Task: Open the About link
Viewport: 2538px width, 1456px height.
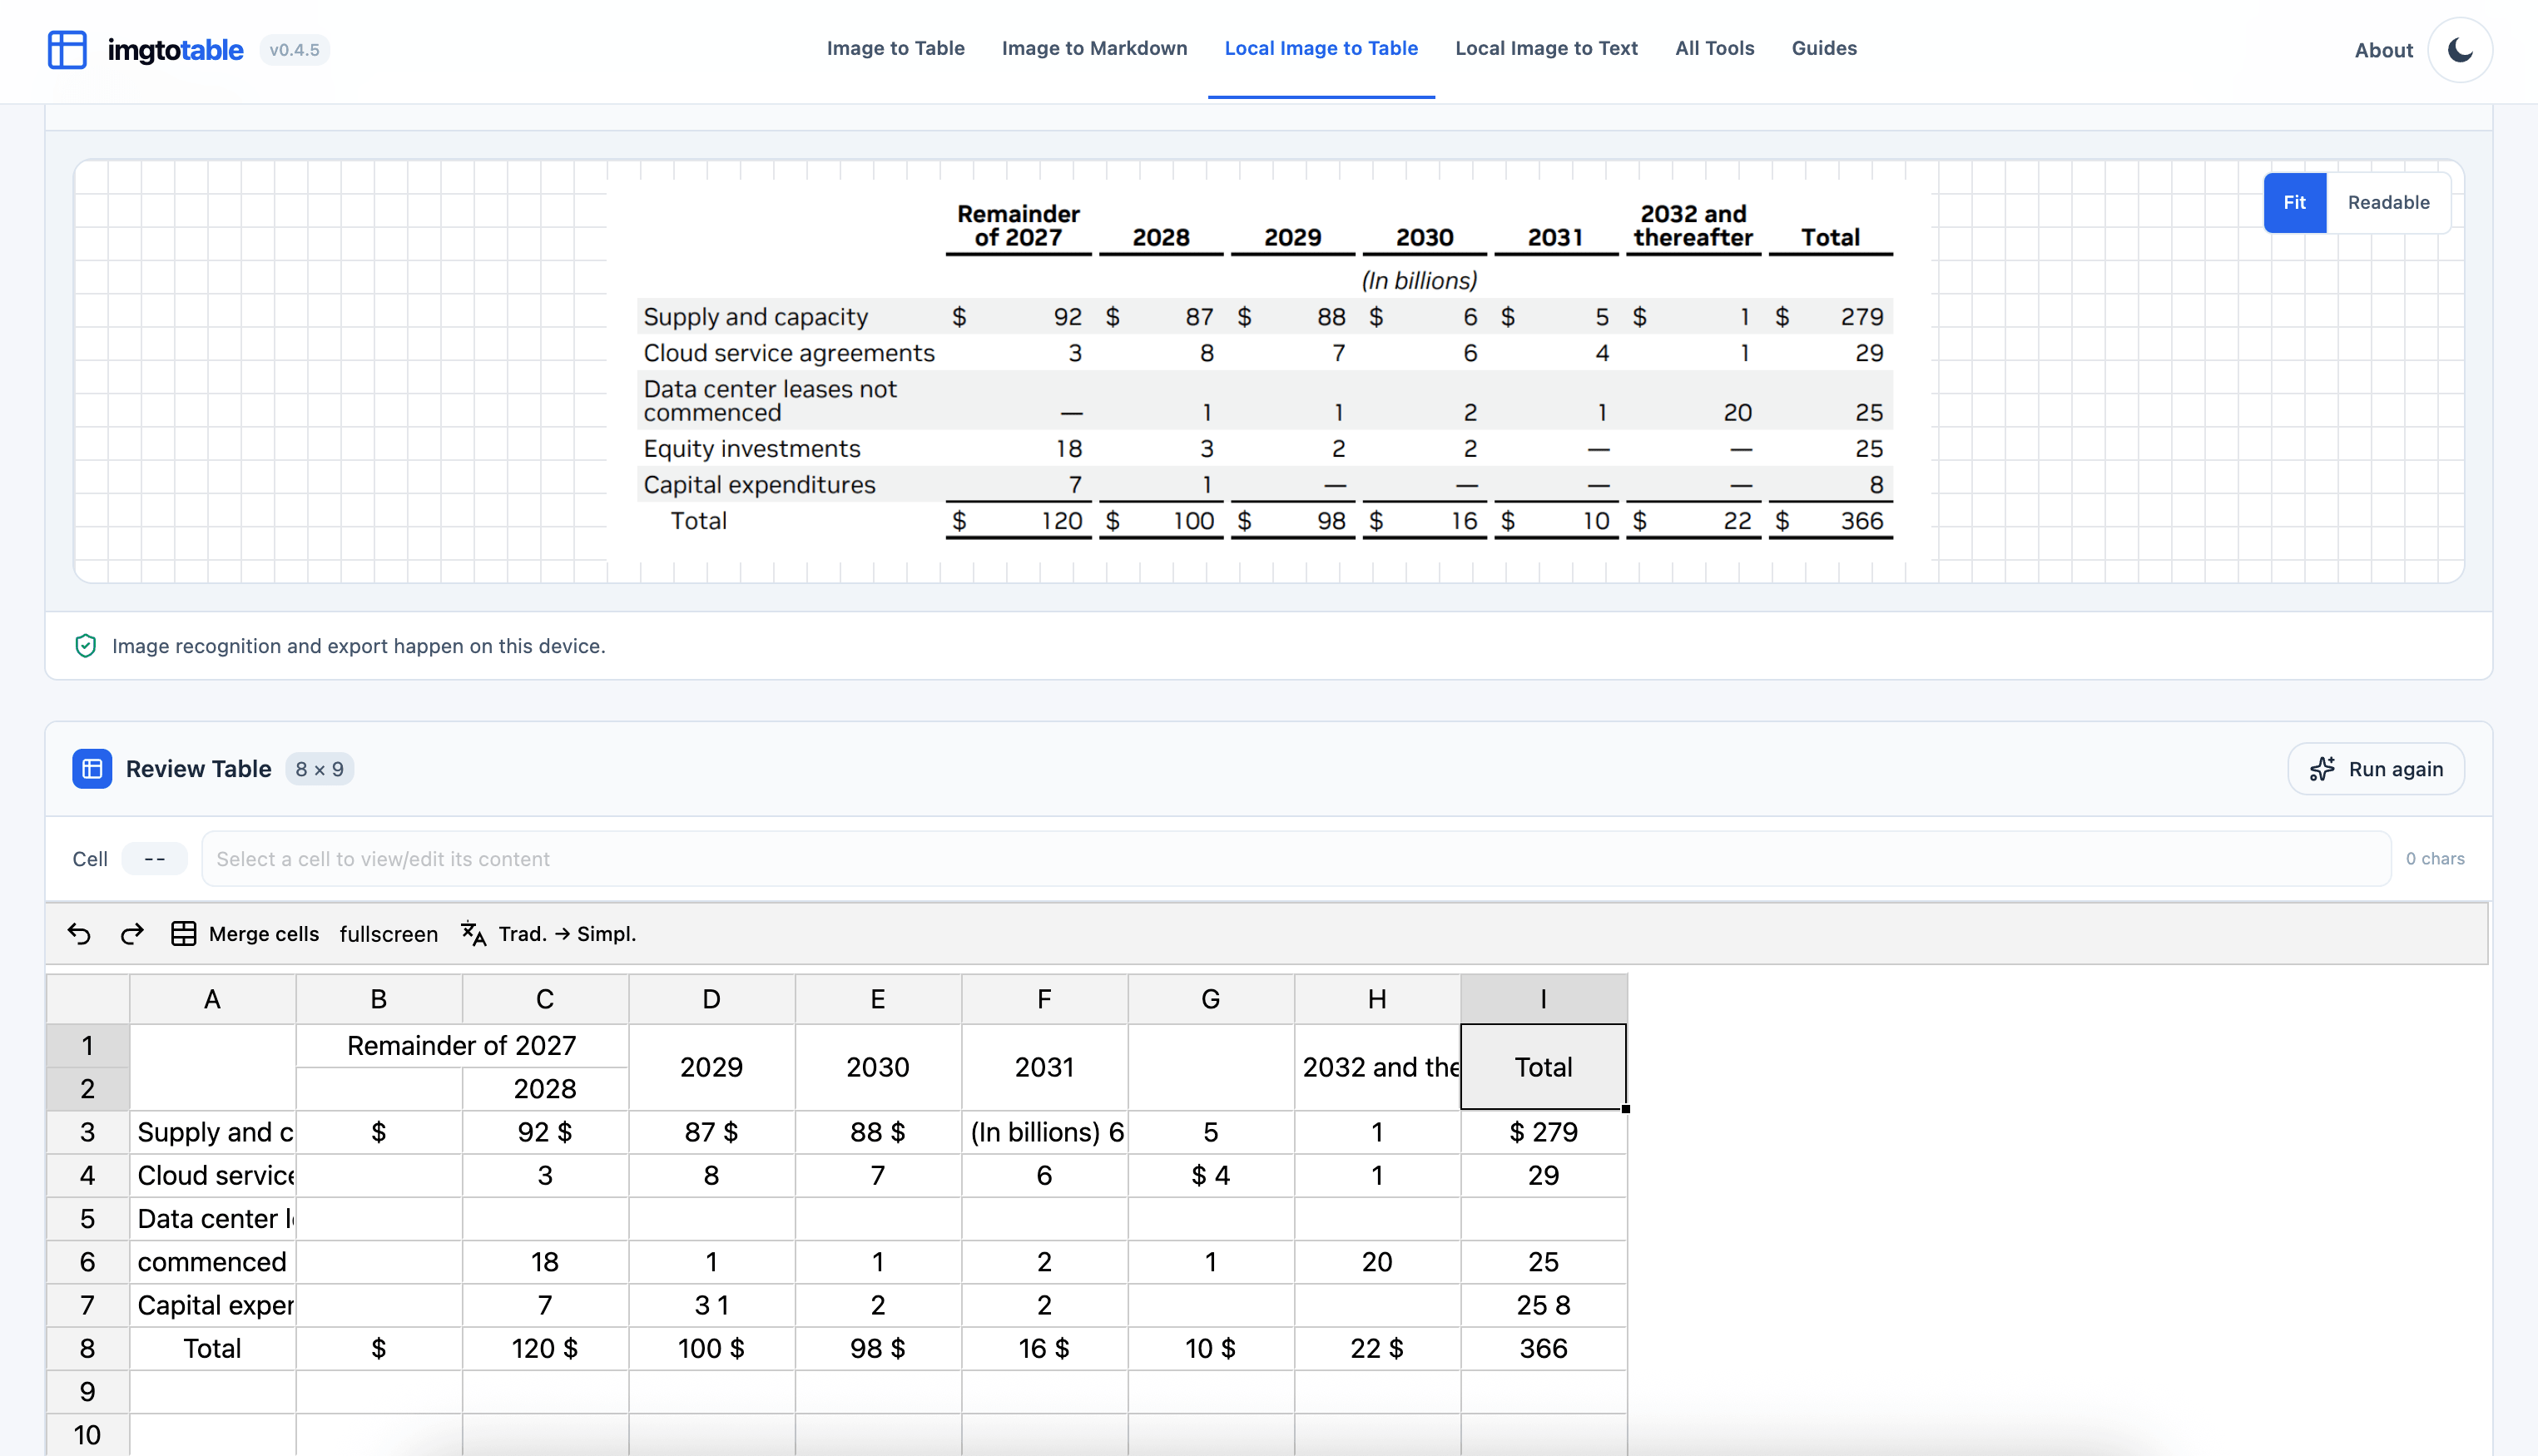Action: coord(2383,50)
